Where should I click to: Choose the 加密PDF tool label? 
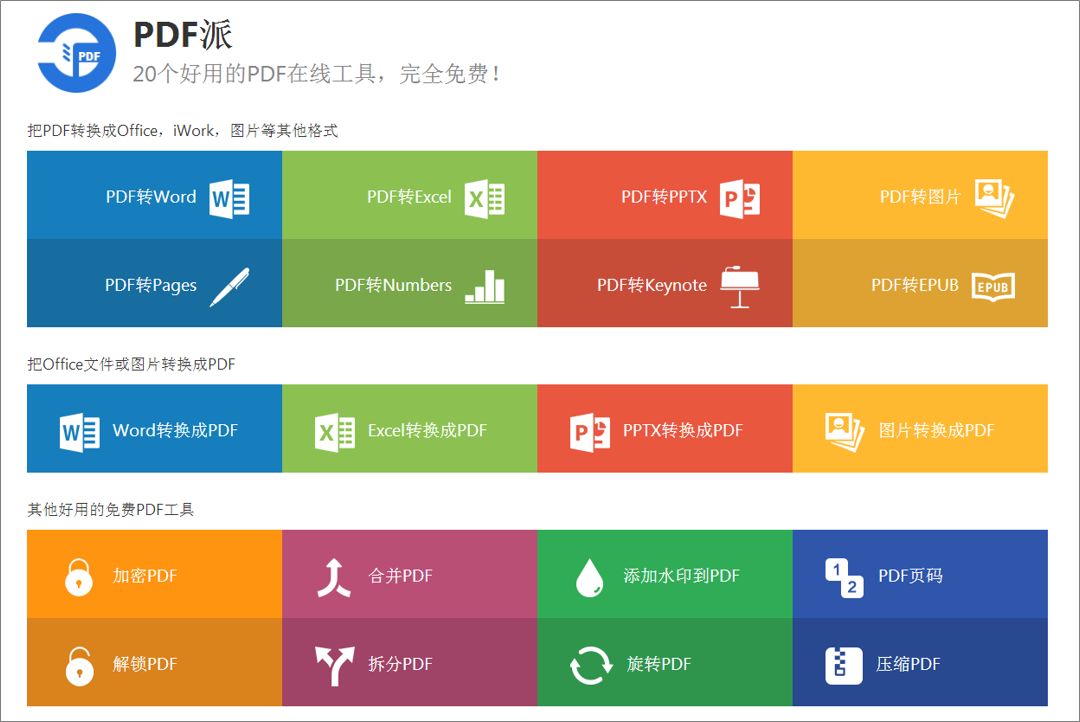(x=145, y=576)
